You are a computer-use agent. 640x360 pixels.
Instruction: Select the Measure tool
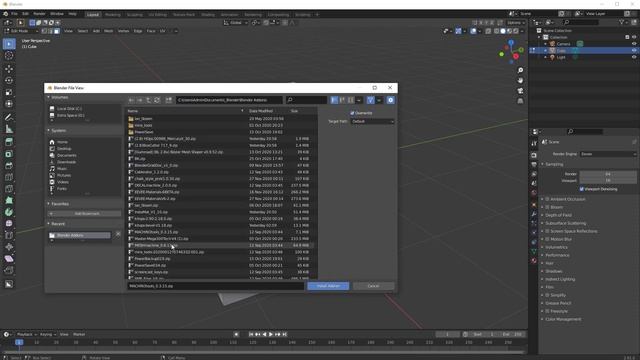(x=9, y=129)
